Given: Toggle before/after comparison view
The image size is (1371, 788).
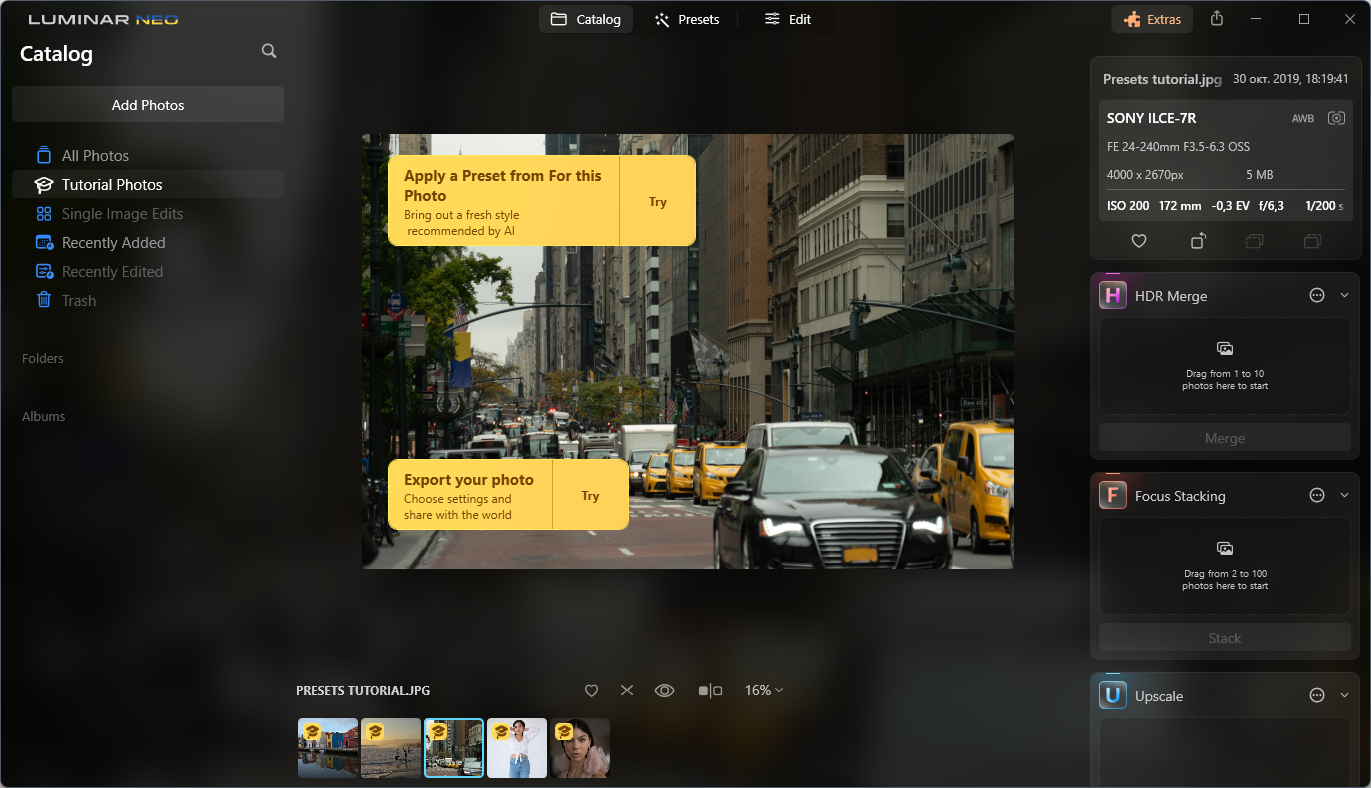Looking at the screenshot, I should pyautogui.click(x=711, y=690).
